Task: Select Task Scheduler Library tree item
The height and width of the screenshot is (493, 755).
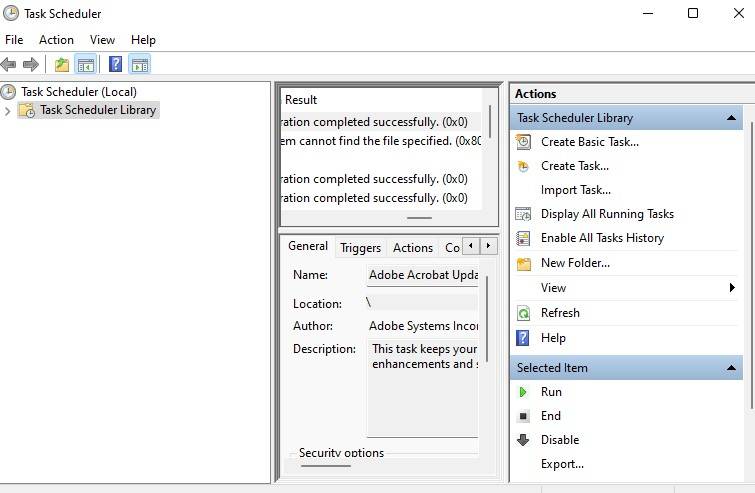Action: [98, 110]
